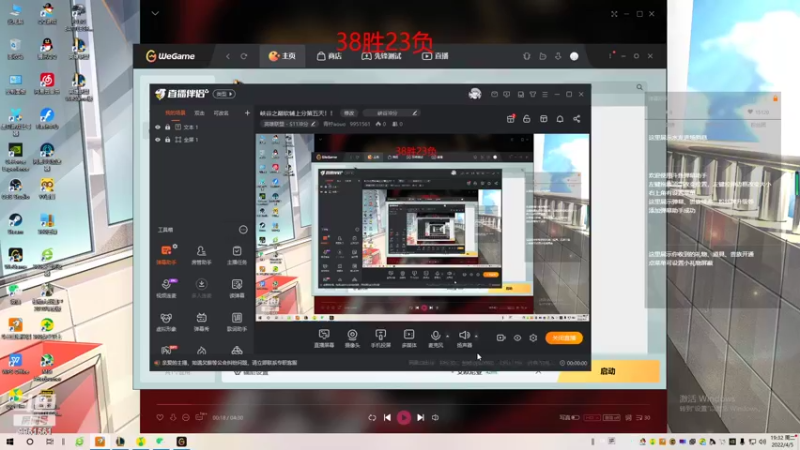Toggle preview eye icon beside the settings gear
The height and width of the screenshot is (450, 800).
tap(517, 338)
